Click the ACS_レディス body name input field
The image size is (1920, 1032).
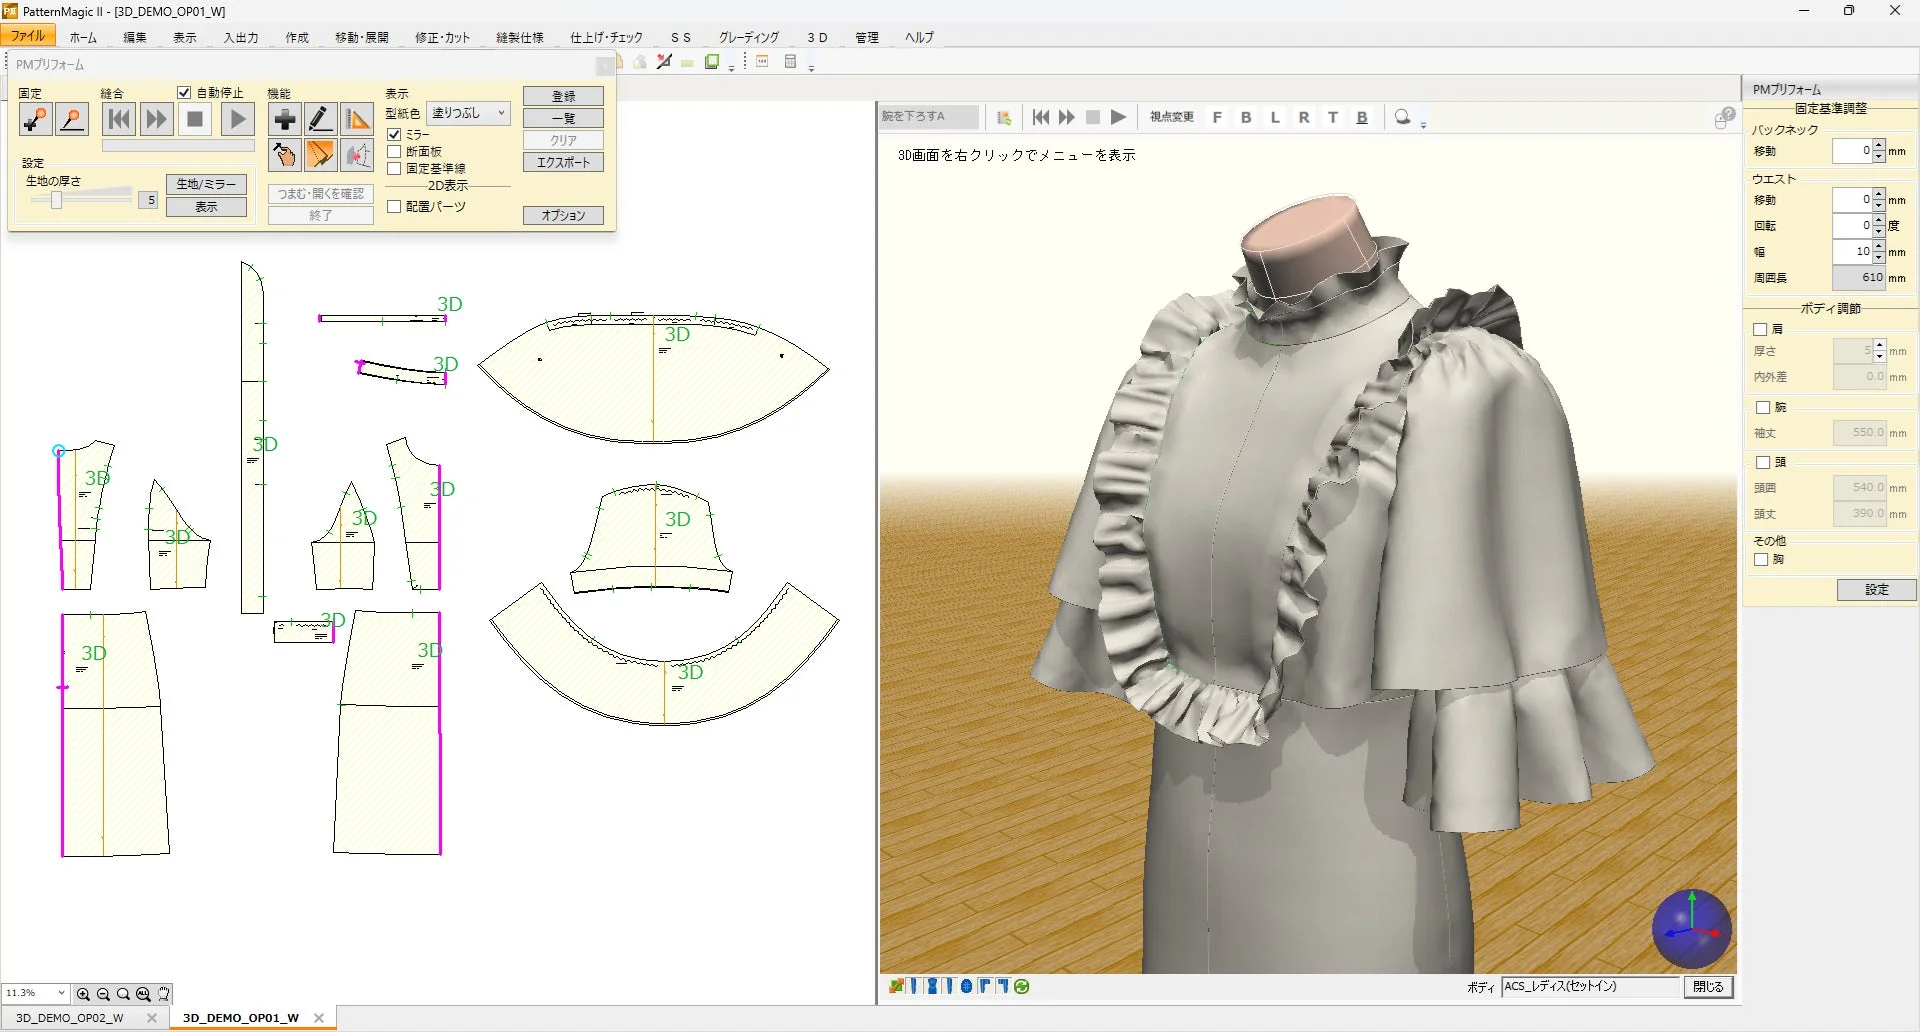1590,987
